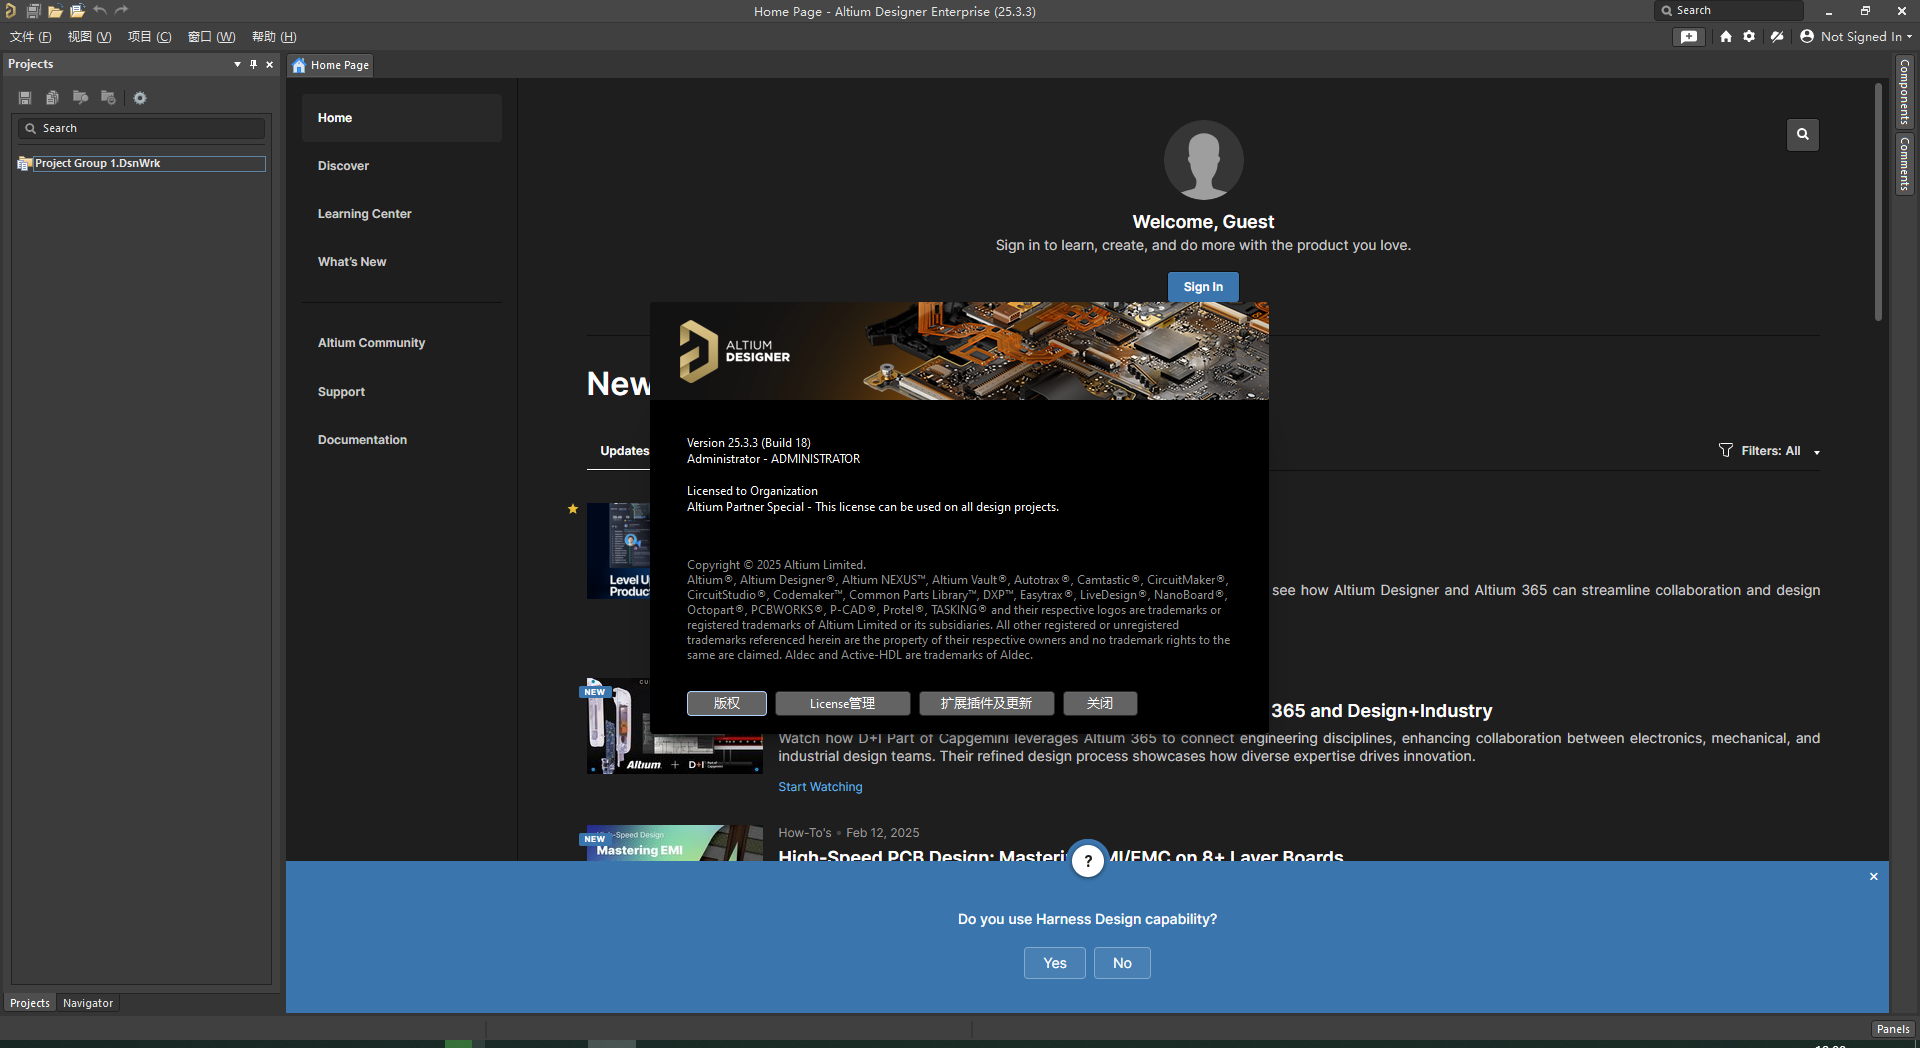The image size is (1920, 1048).
Task: Click the Home icon in top right toolbar
Action: click(x=1726, y=37)
